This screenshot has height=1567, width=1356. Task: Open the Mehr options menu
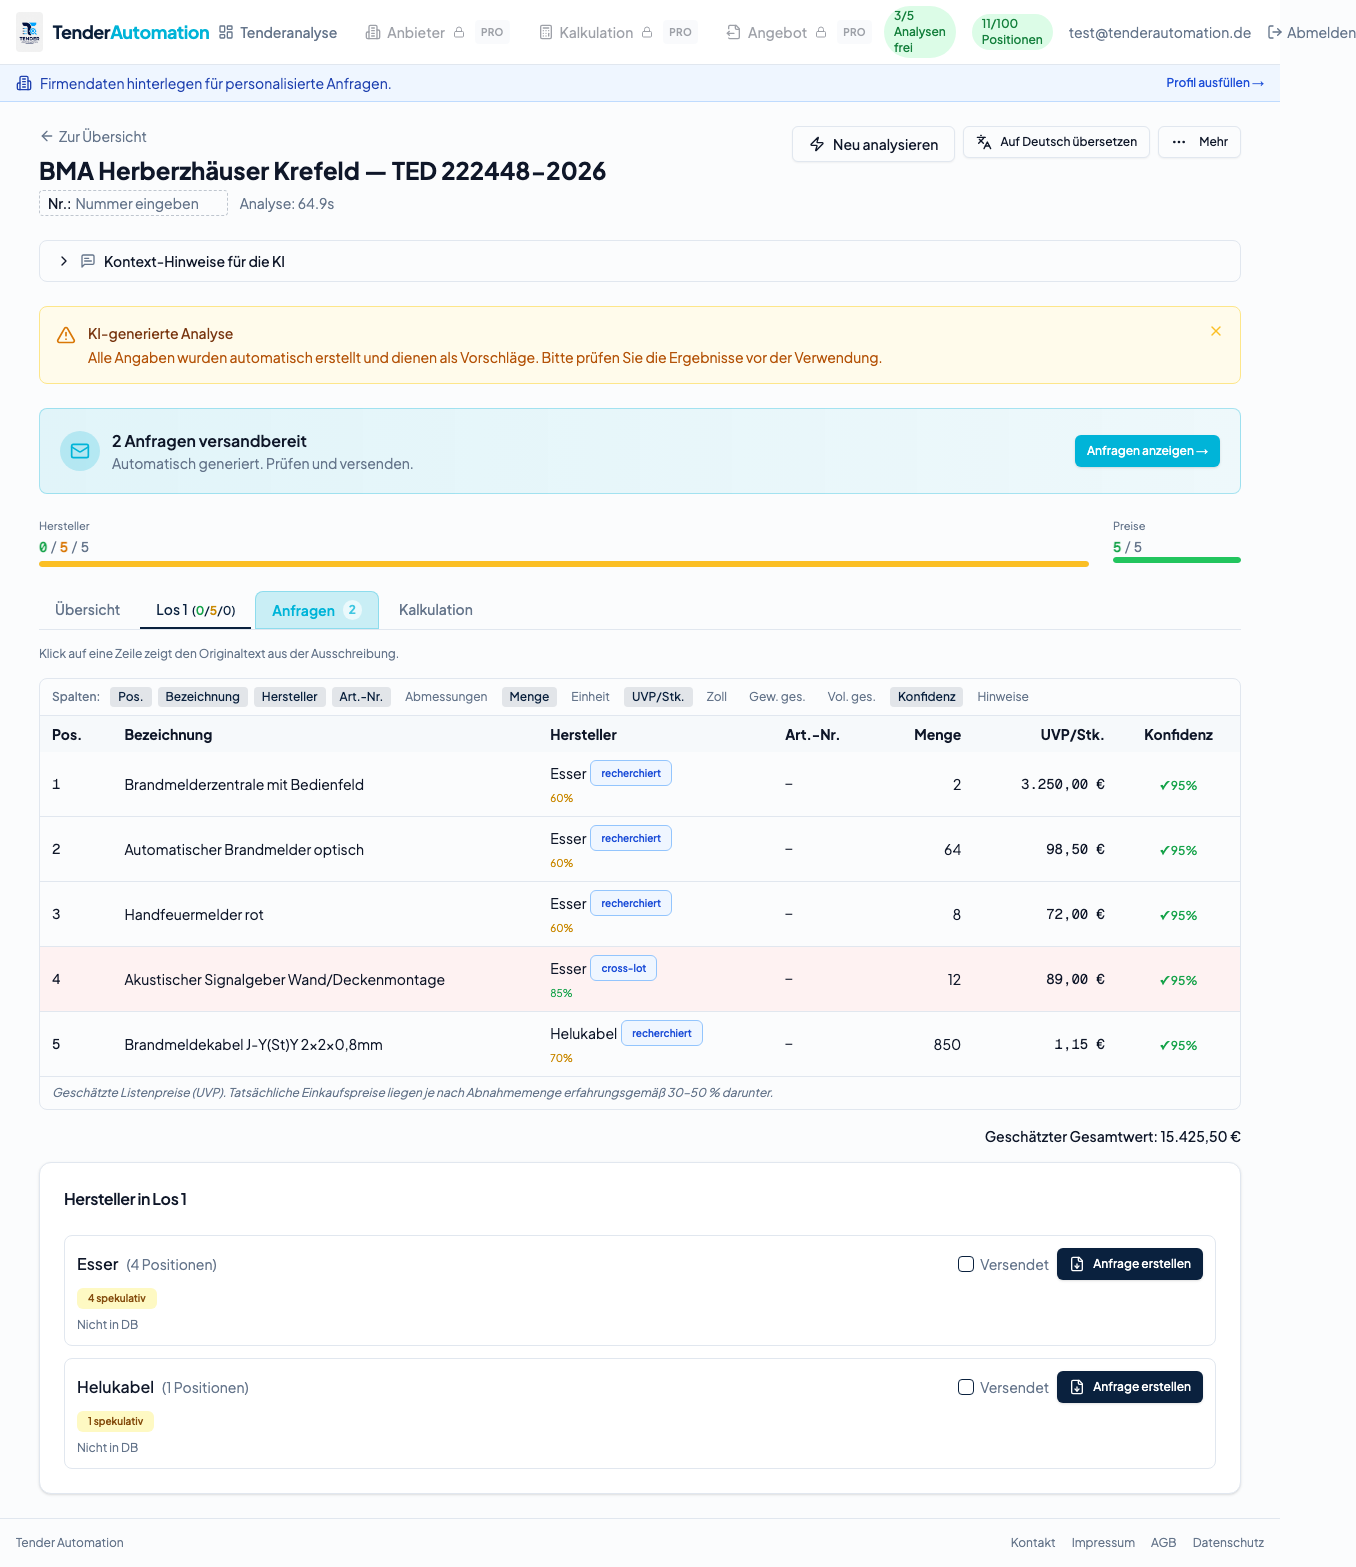(x=1199, y=142)
